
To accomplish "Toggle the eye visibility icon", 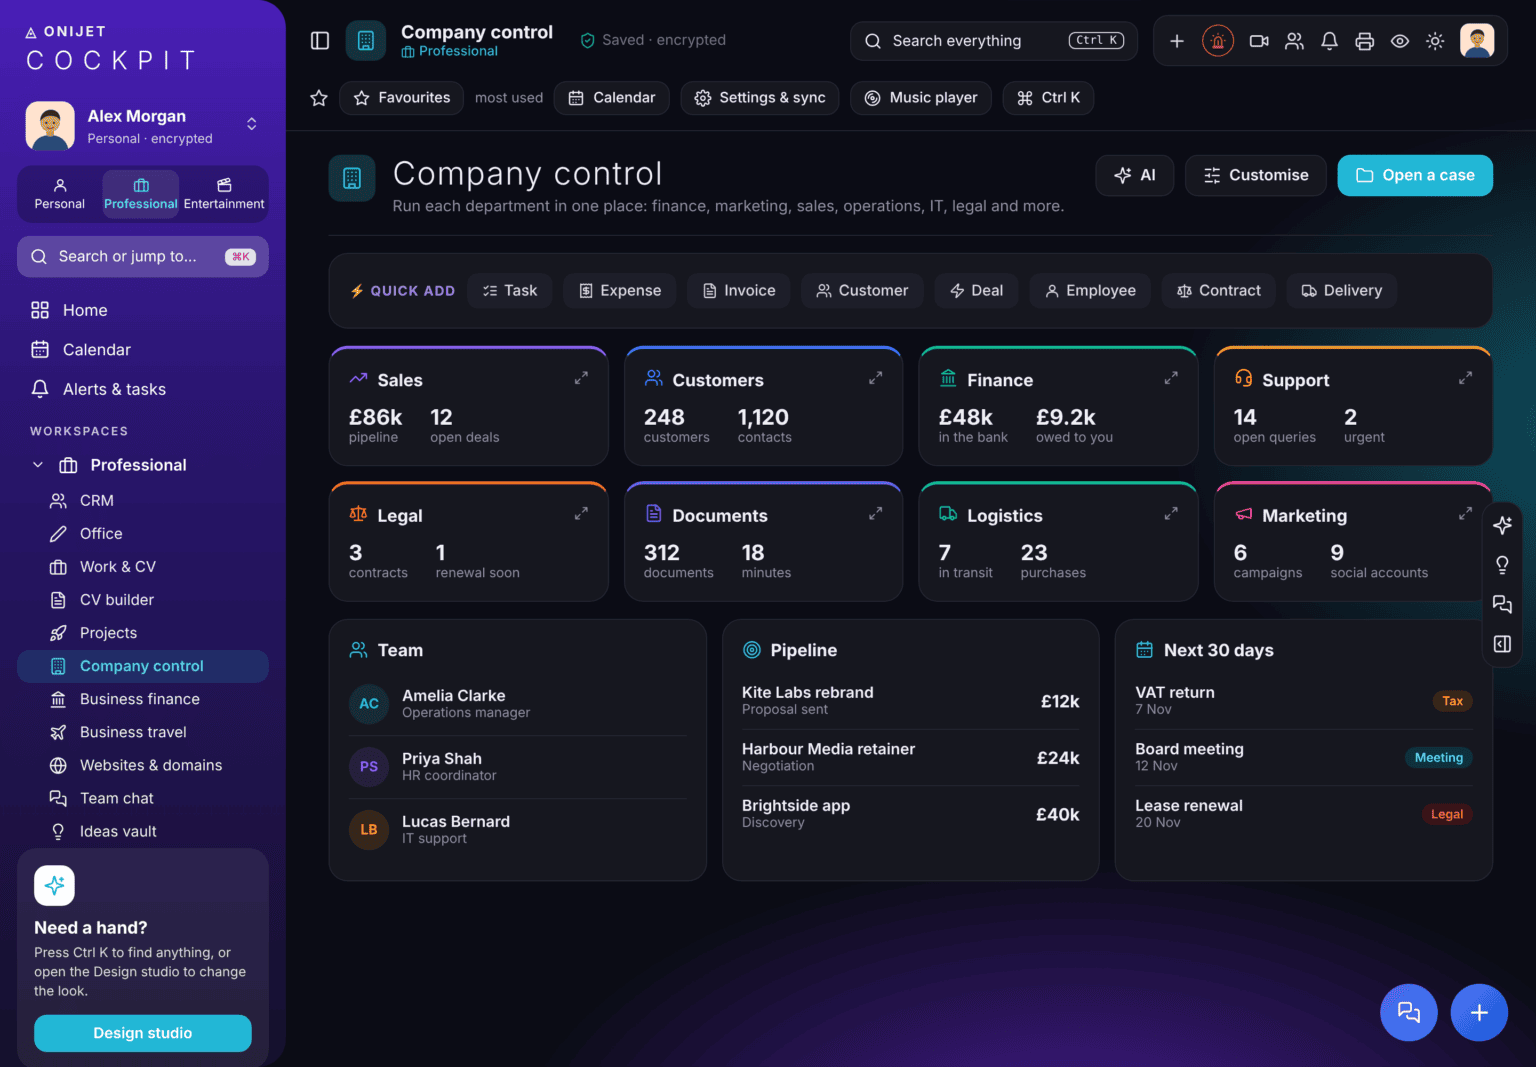I will point(1400,41).
